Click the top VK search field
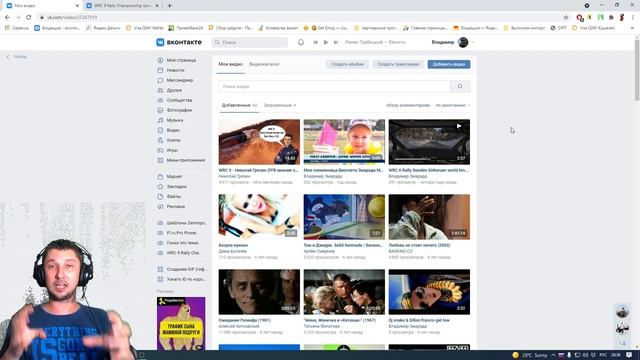Screen dimensions: 640x360 click(250, 42)
